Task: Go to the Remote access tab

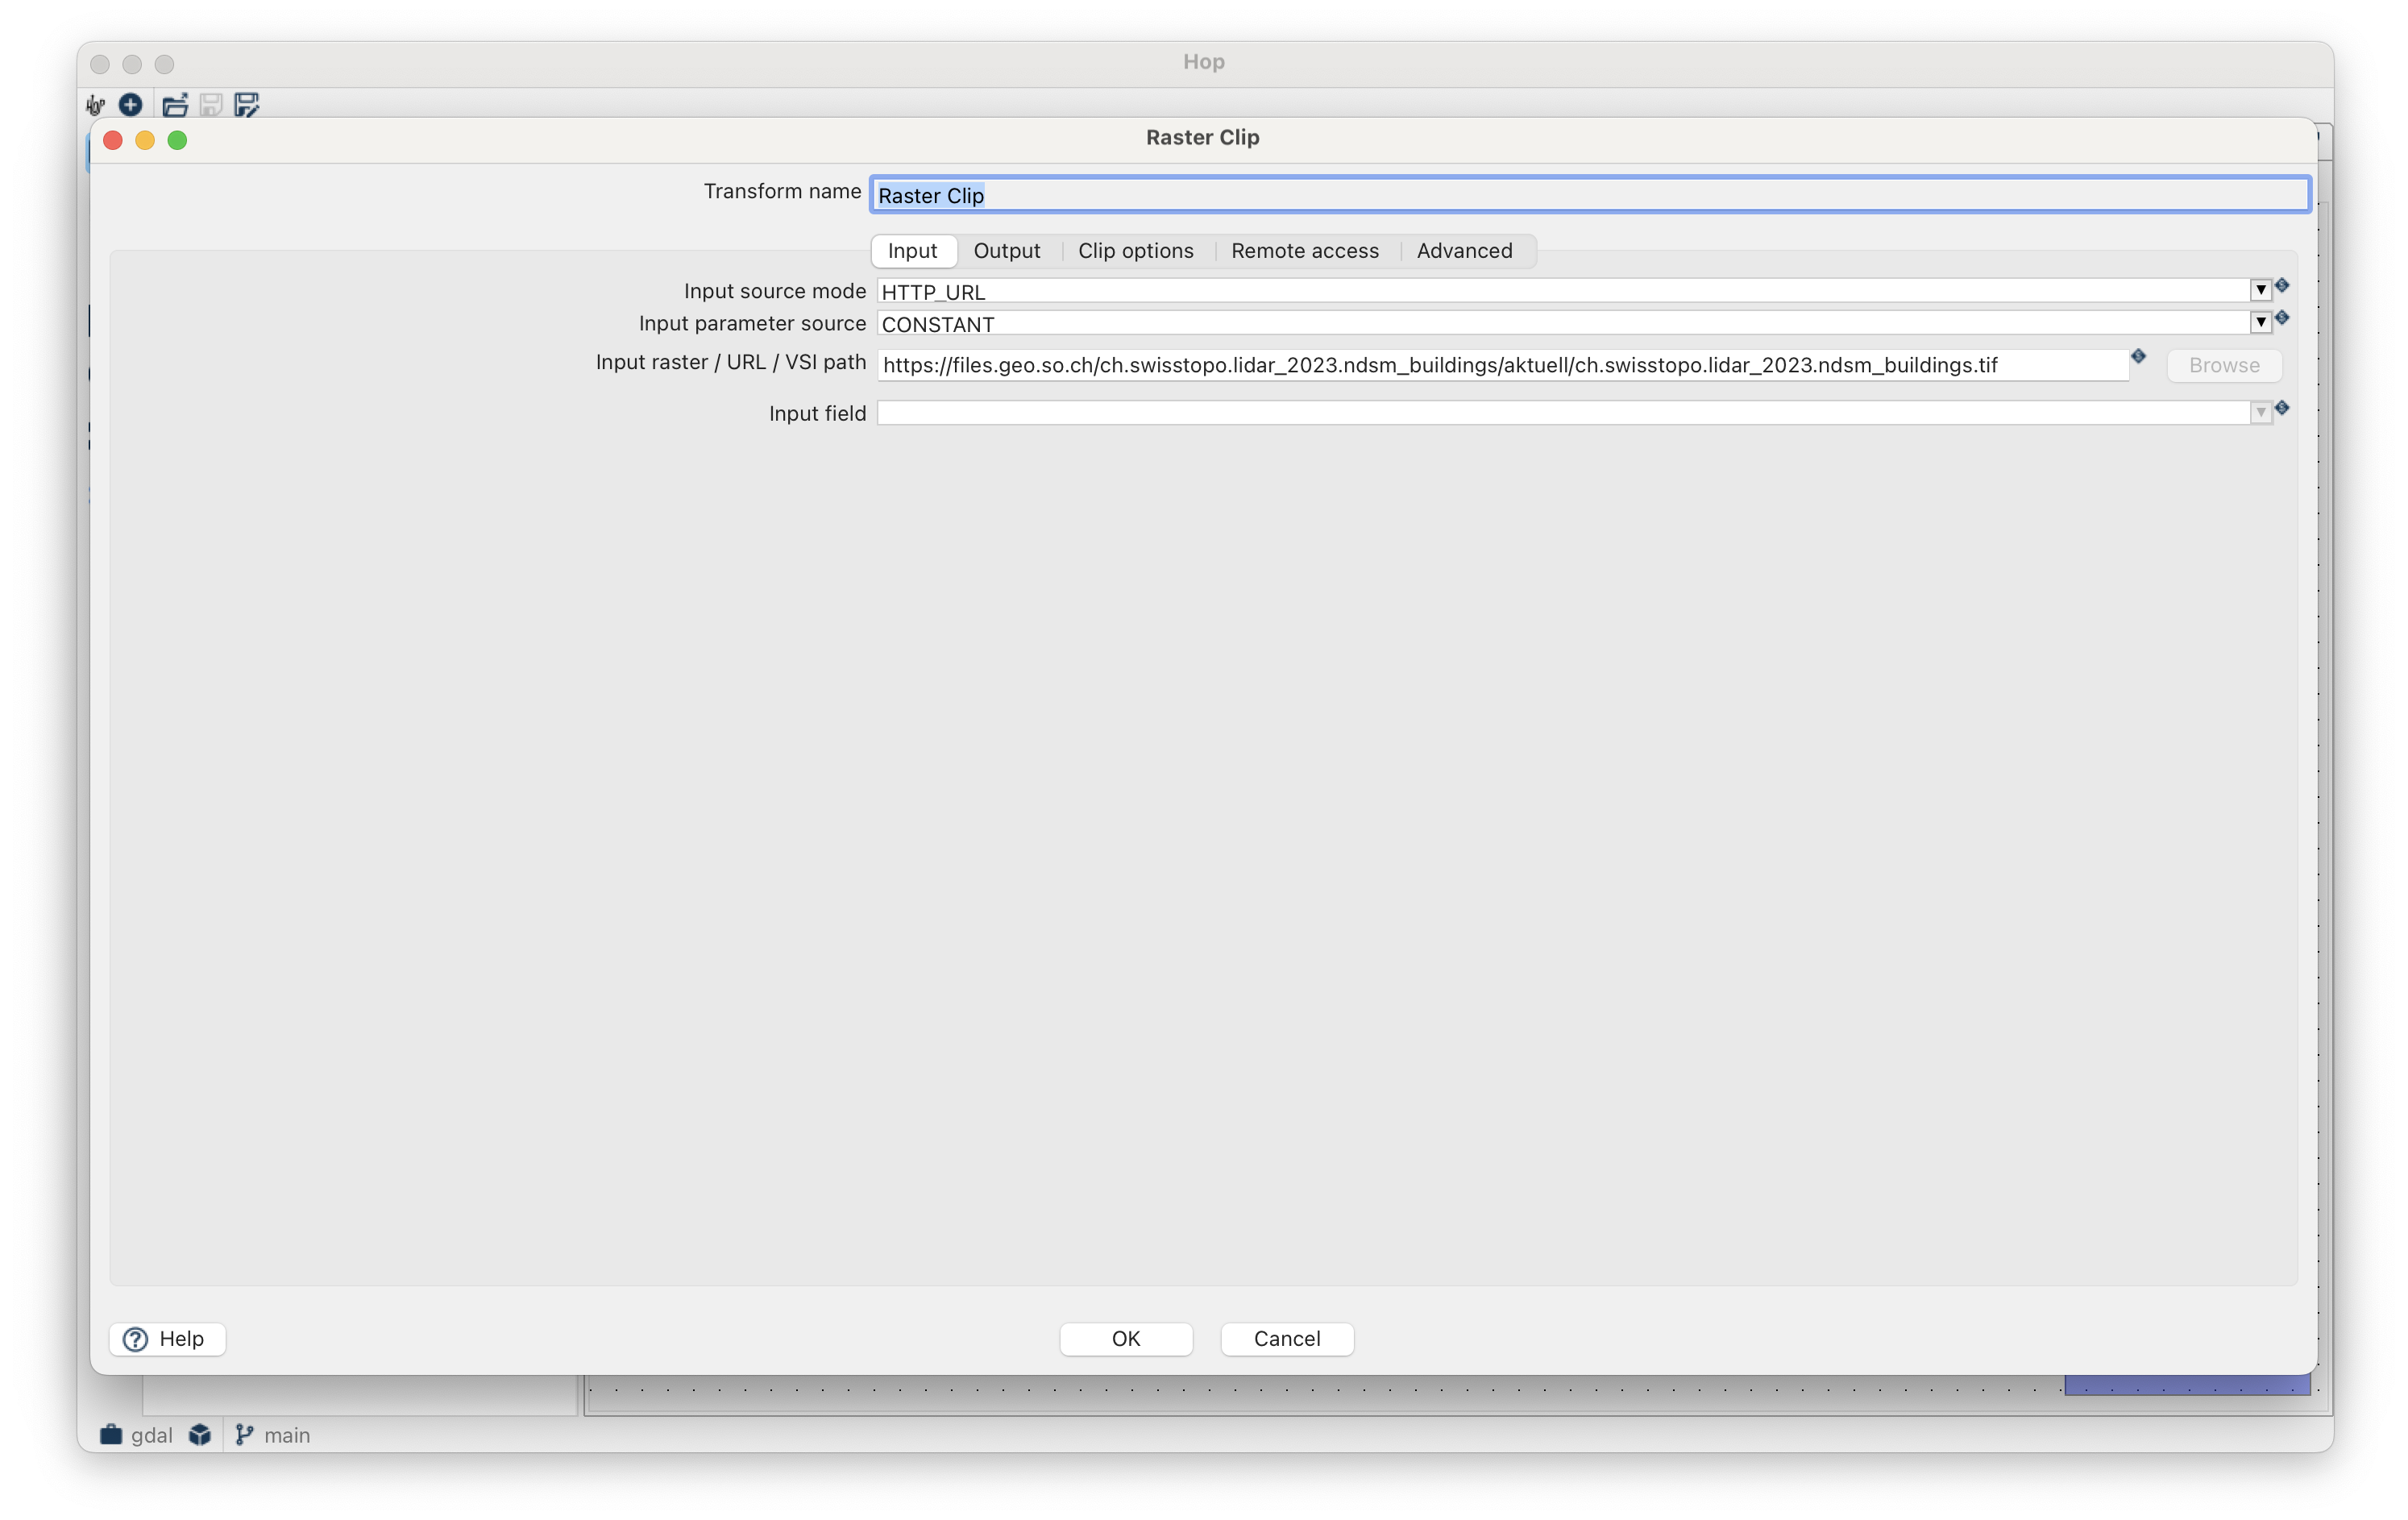Action: (x=1304, y=251)
